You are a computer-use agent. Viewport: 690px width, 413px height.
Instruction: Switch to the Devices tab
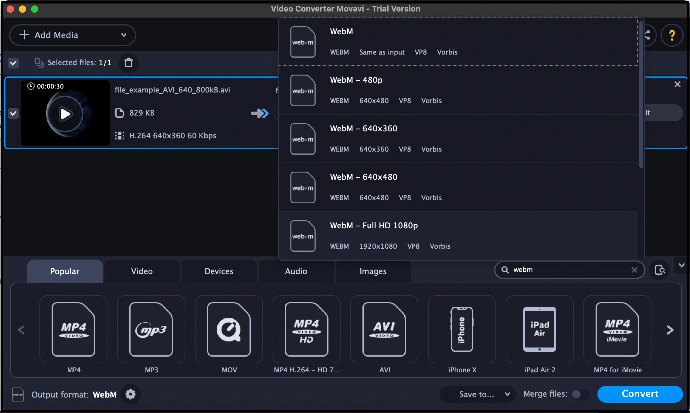[218, 271]
